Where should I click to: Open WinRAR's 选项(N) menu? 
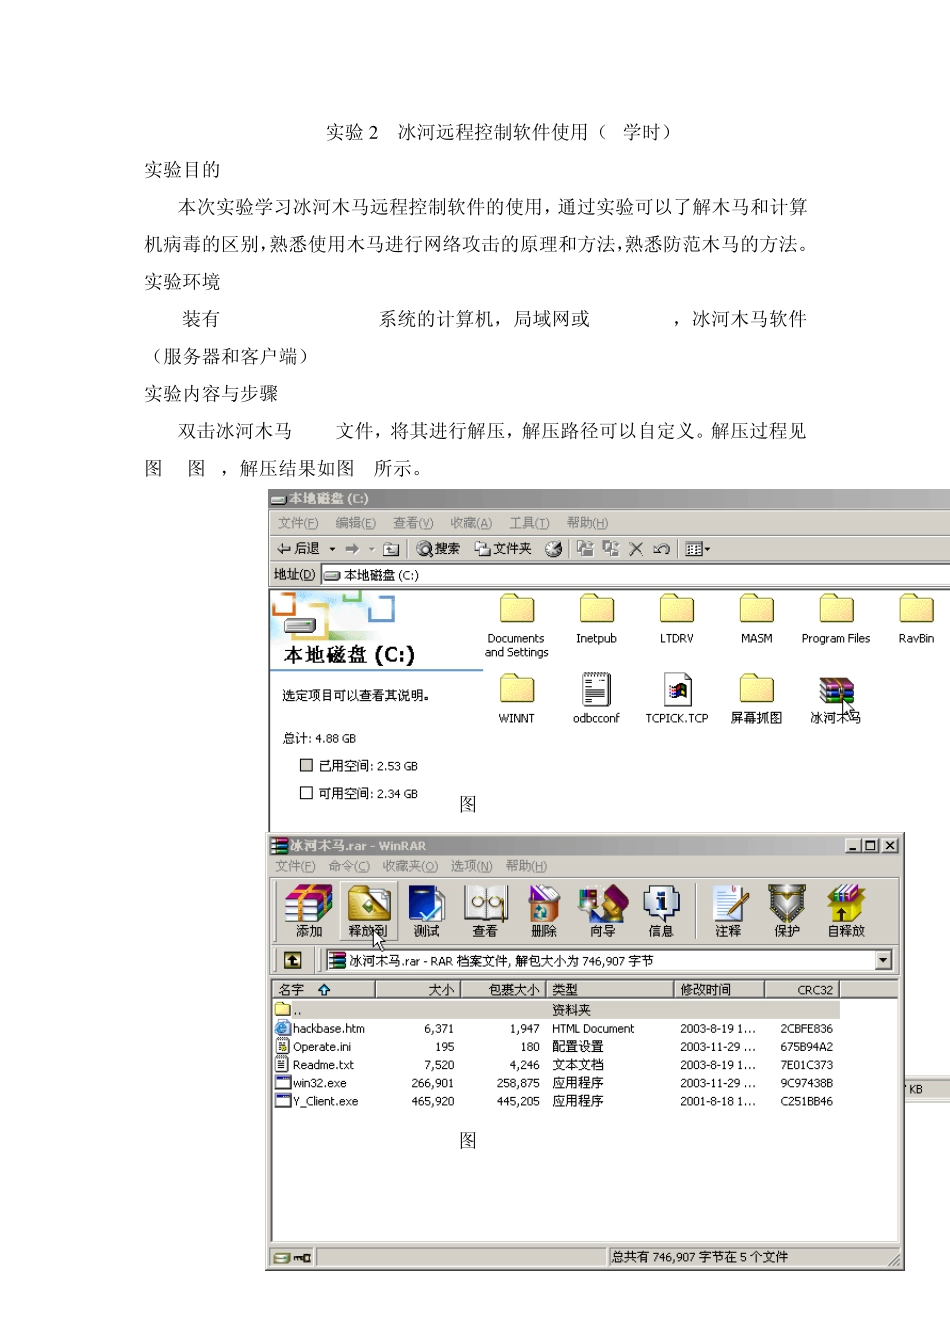coord(471,866)
